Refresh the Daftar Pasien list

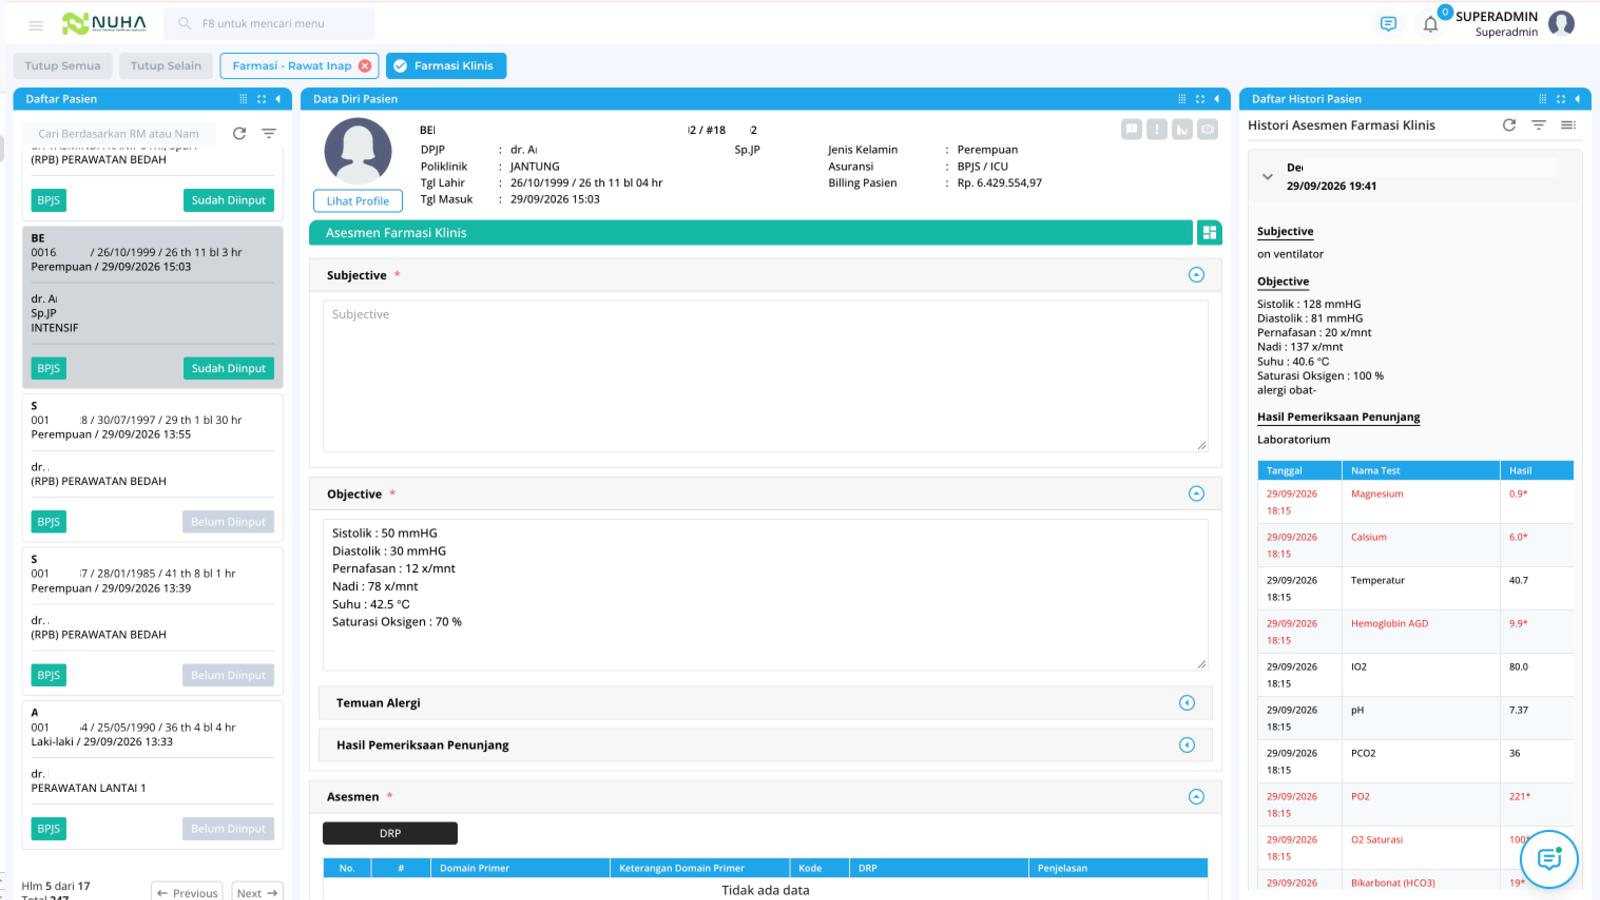pos(239,133)
